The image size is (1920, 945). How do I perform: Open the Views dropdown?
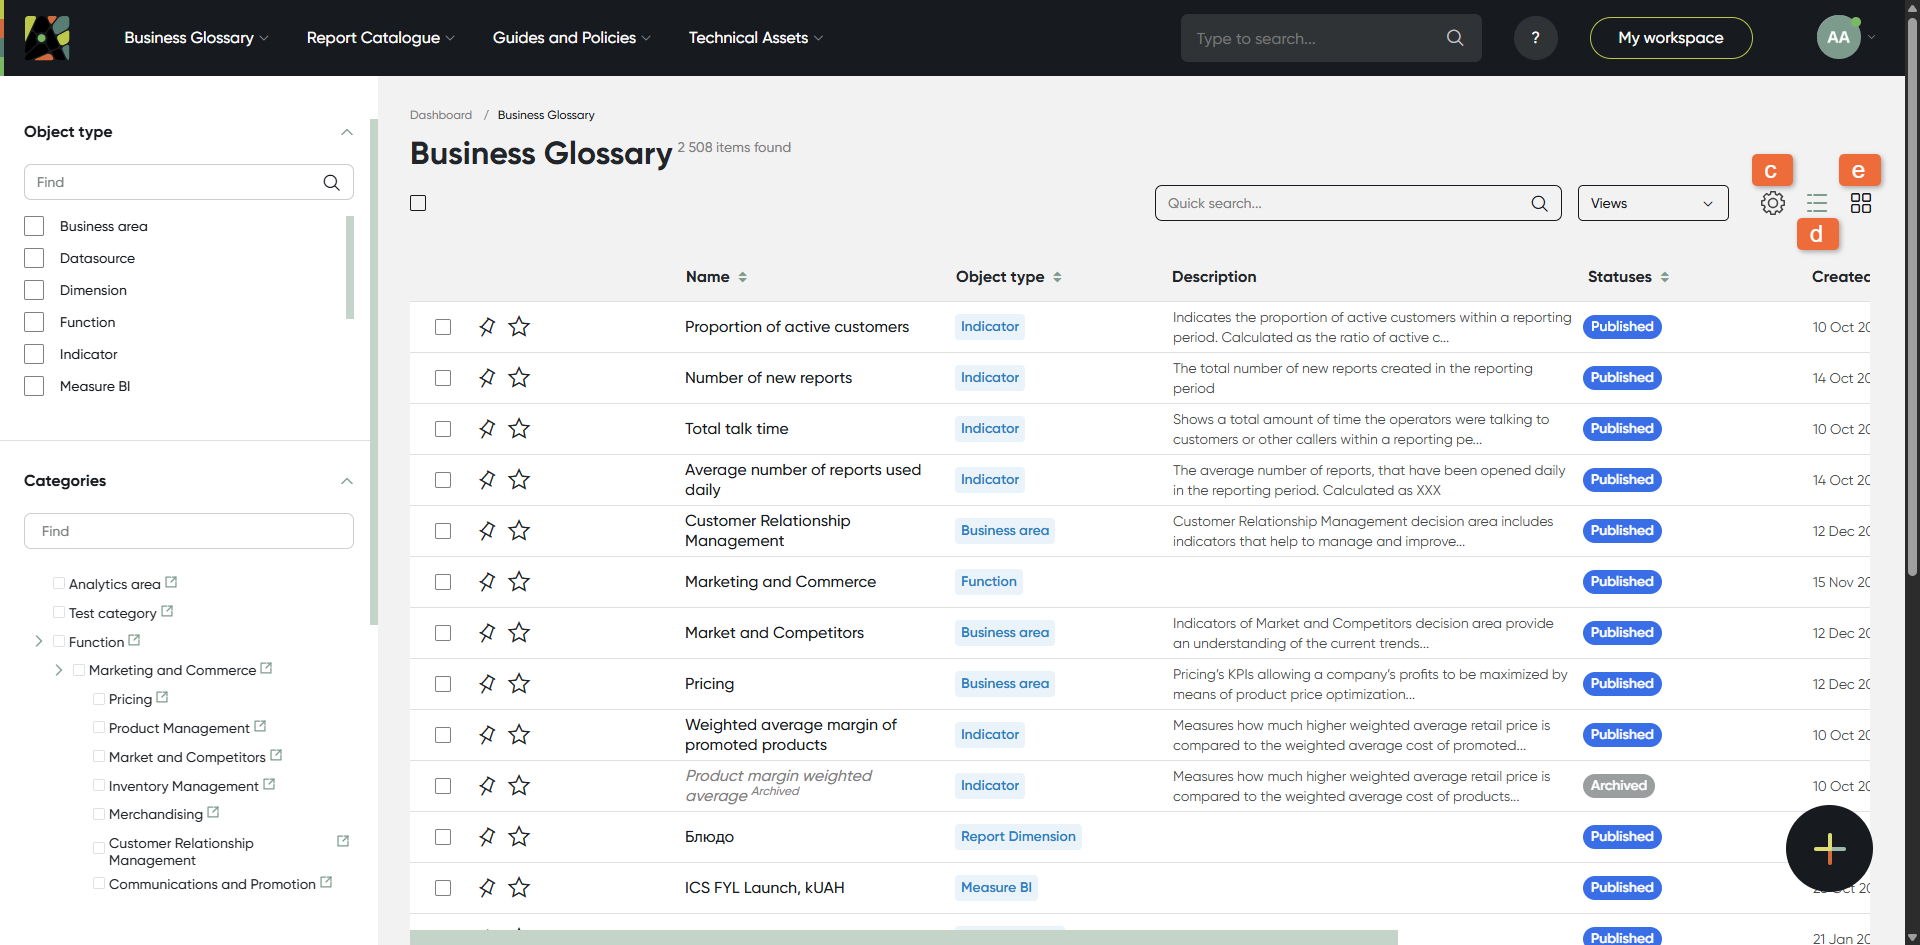pyautogui.click(x=1652, y=203)
